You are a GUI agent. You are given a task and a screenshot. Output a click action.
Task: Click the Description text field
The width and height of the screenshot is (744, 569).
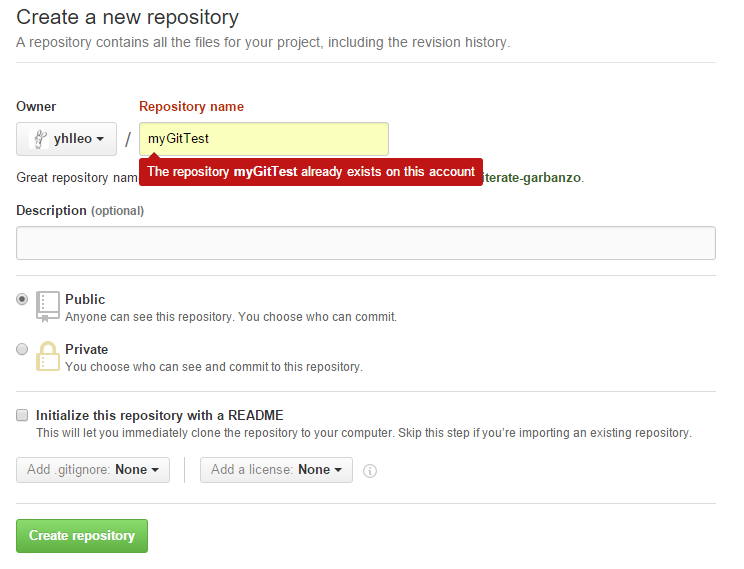(366, 243)
